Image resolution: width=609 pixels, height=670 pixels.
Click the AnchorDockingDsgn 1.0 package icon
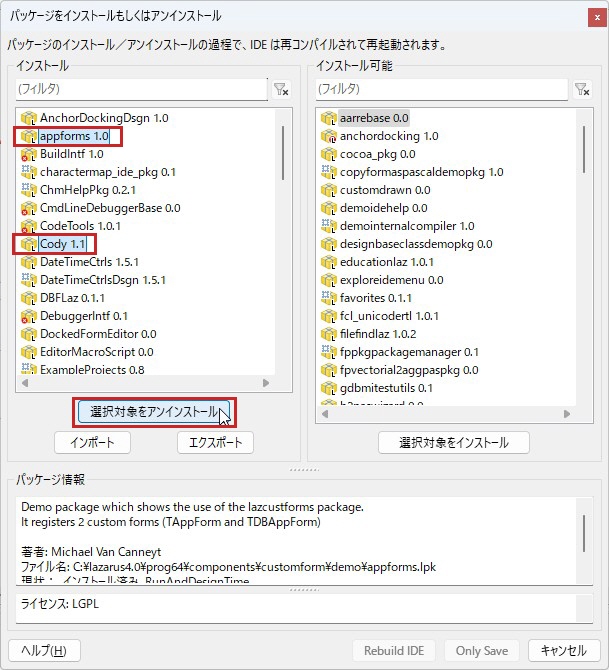pyautogui.click(x=28, y=118)
